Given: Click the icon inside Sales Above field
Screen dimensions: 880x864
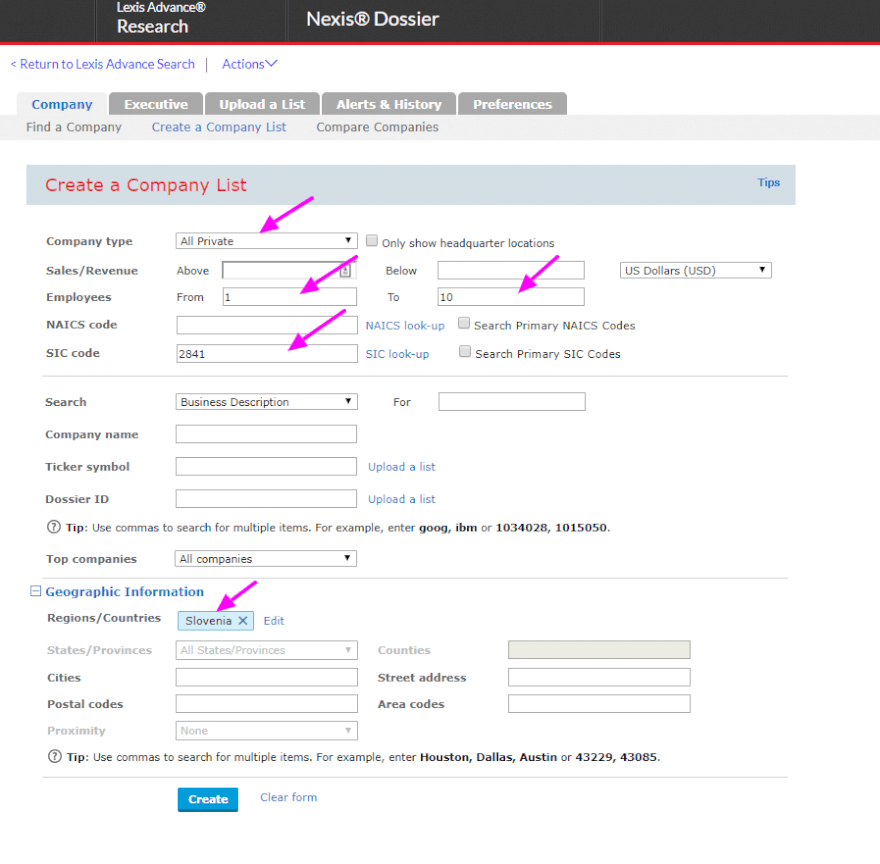Looking at the screenshot, I should coord(345,271).
